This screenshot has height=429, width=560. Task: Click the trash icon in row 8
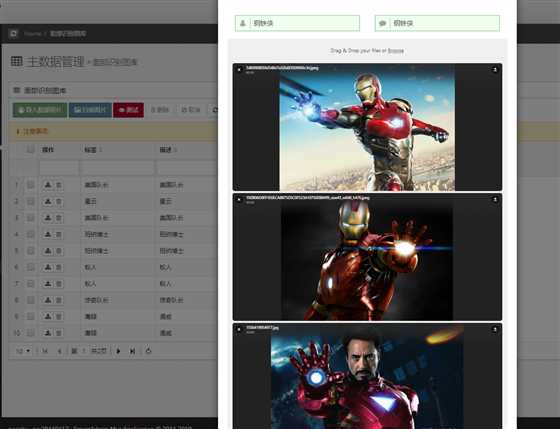coord(59,300)
